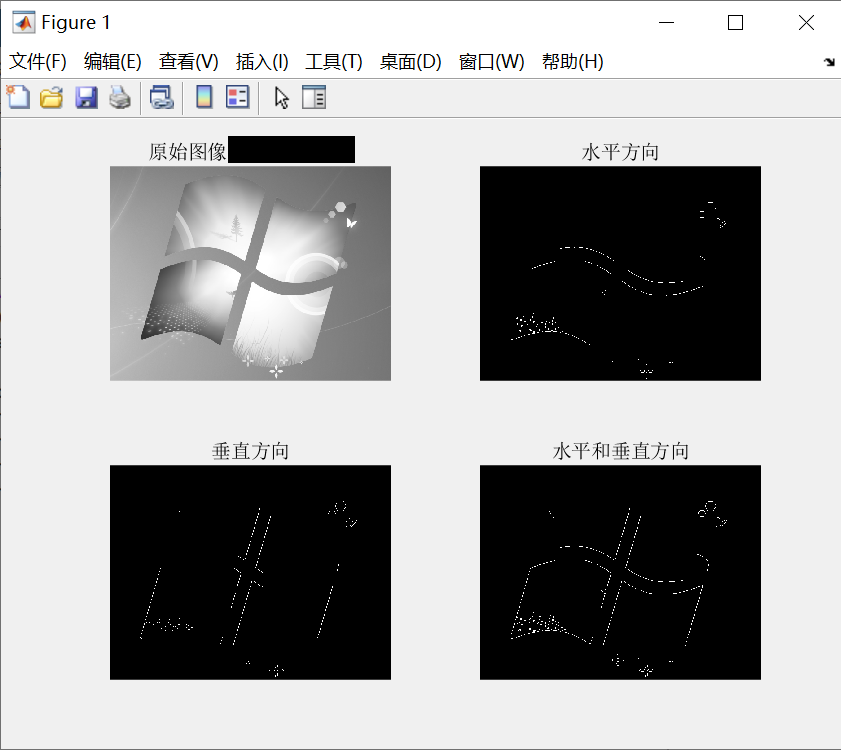Click the 原始图像 subplot title
841x750 pixels.
pos(188,152)
